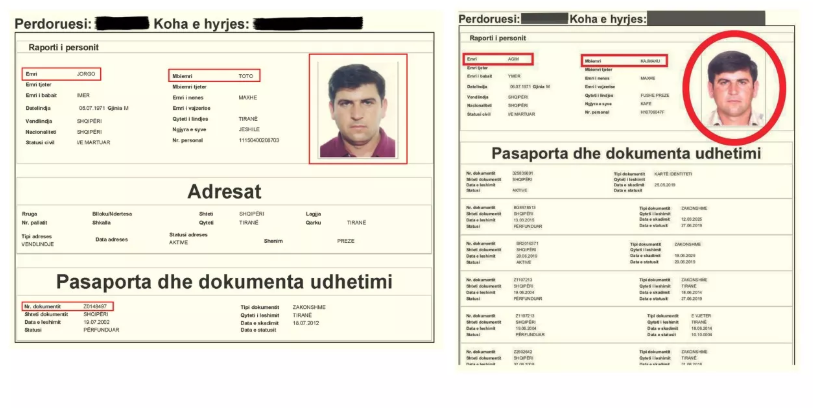Click the Statusi adreses label under Adresat
The image size is (813, 408).
(188, 235)
